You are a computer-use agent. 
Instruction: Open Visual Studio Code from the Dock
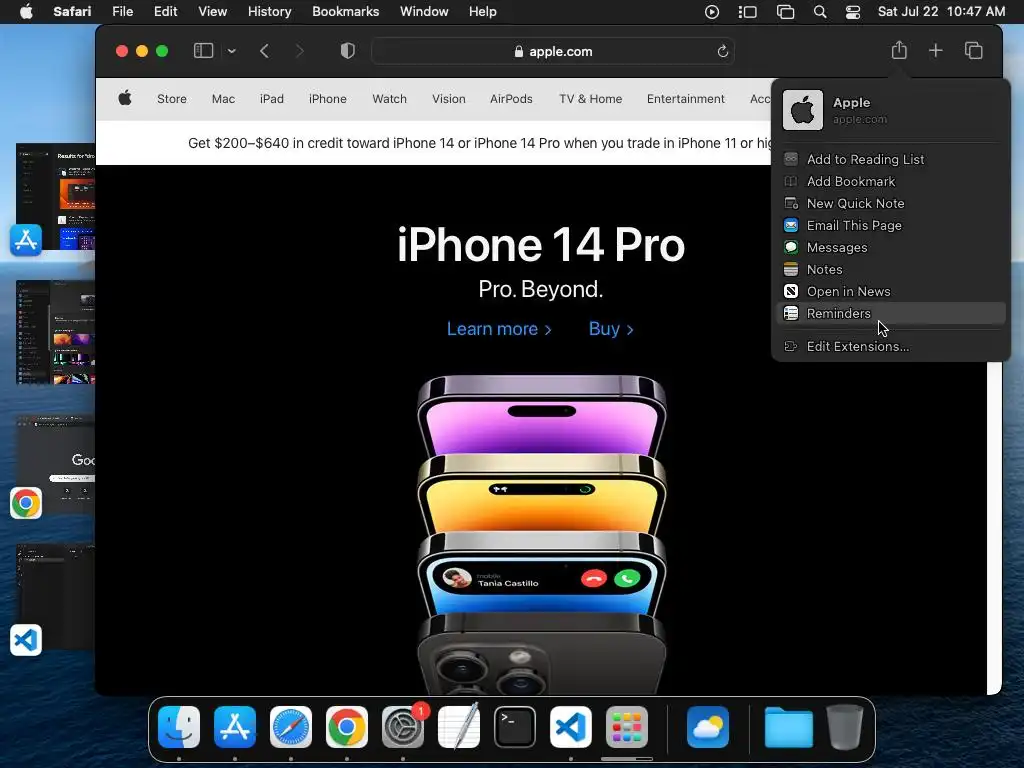(x=571, y=727)
